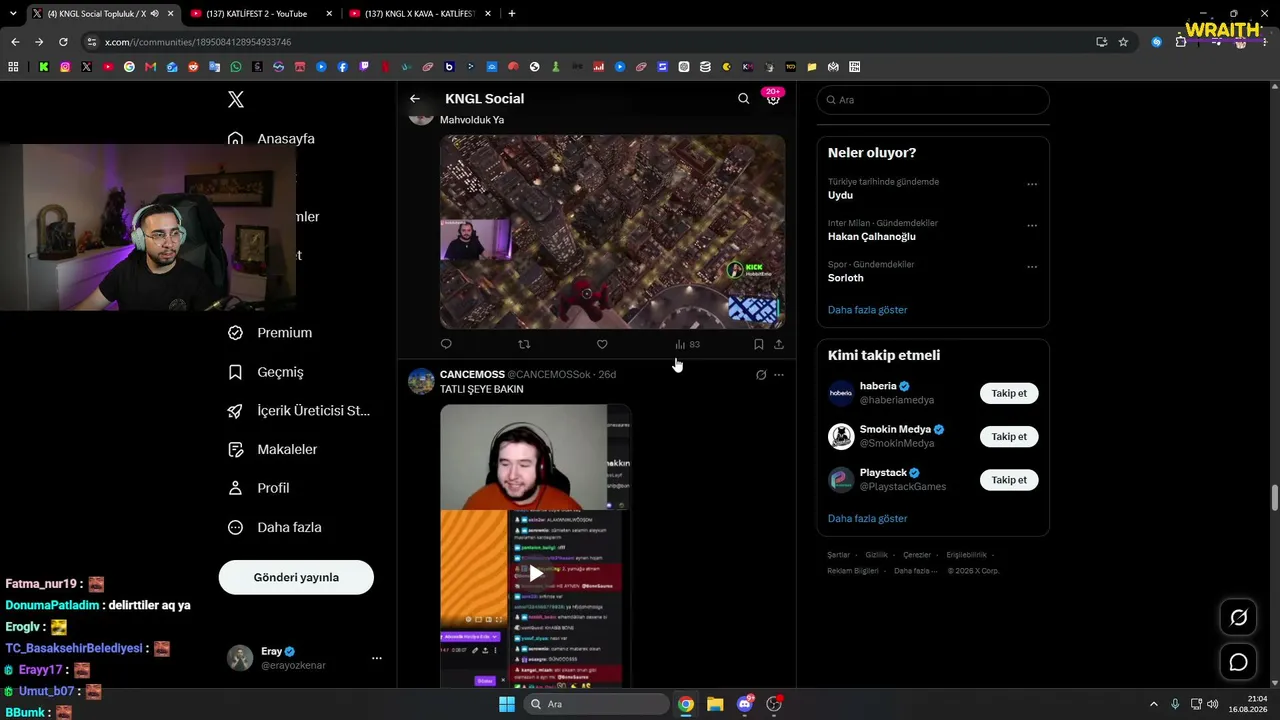Repost the Mahvolduk Ya post
This screenshot has height=720, width=1280.
(x=524, y=344)
